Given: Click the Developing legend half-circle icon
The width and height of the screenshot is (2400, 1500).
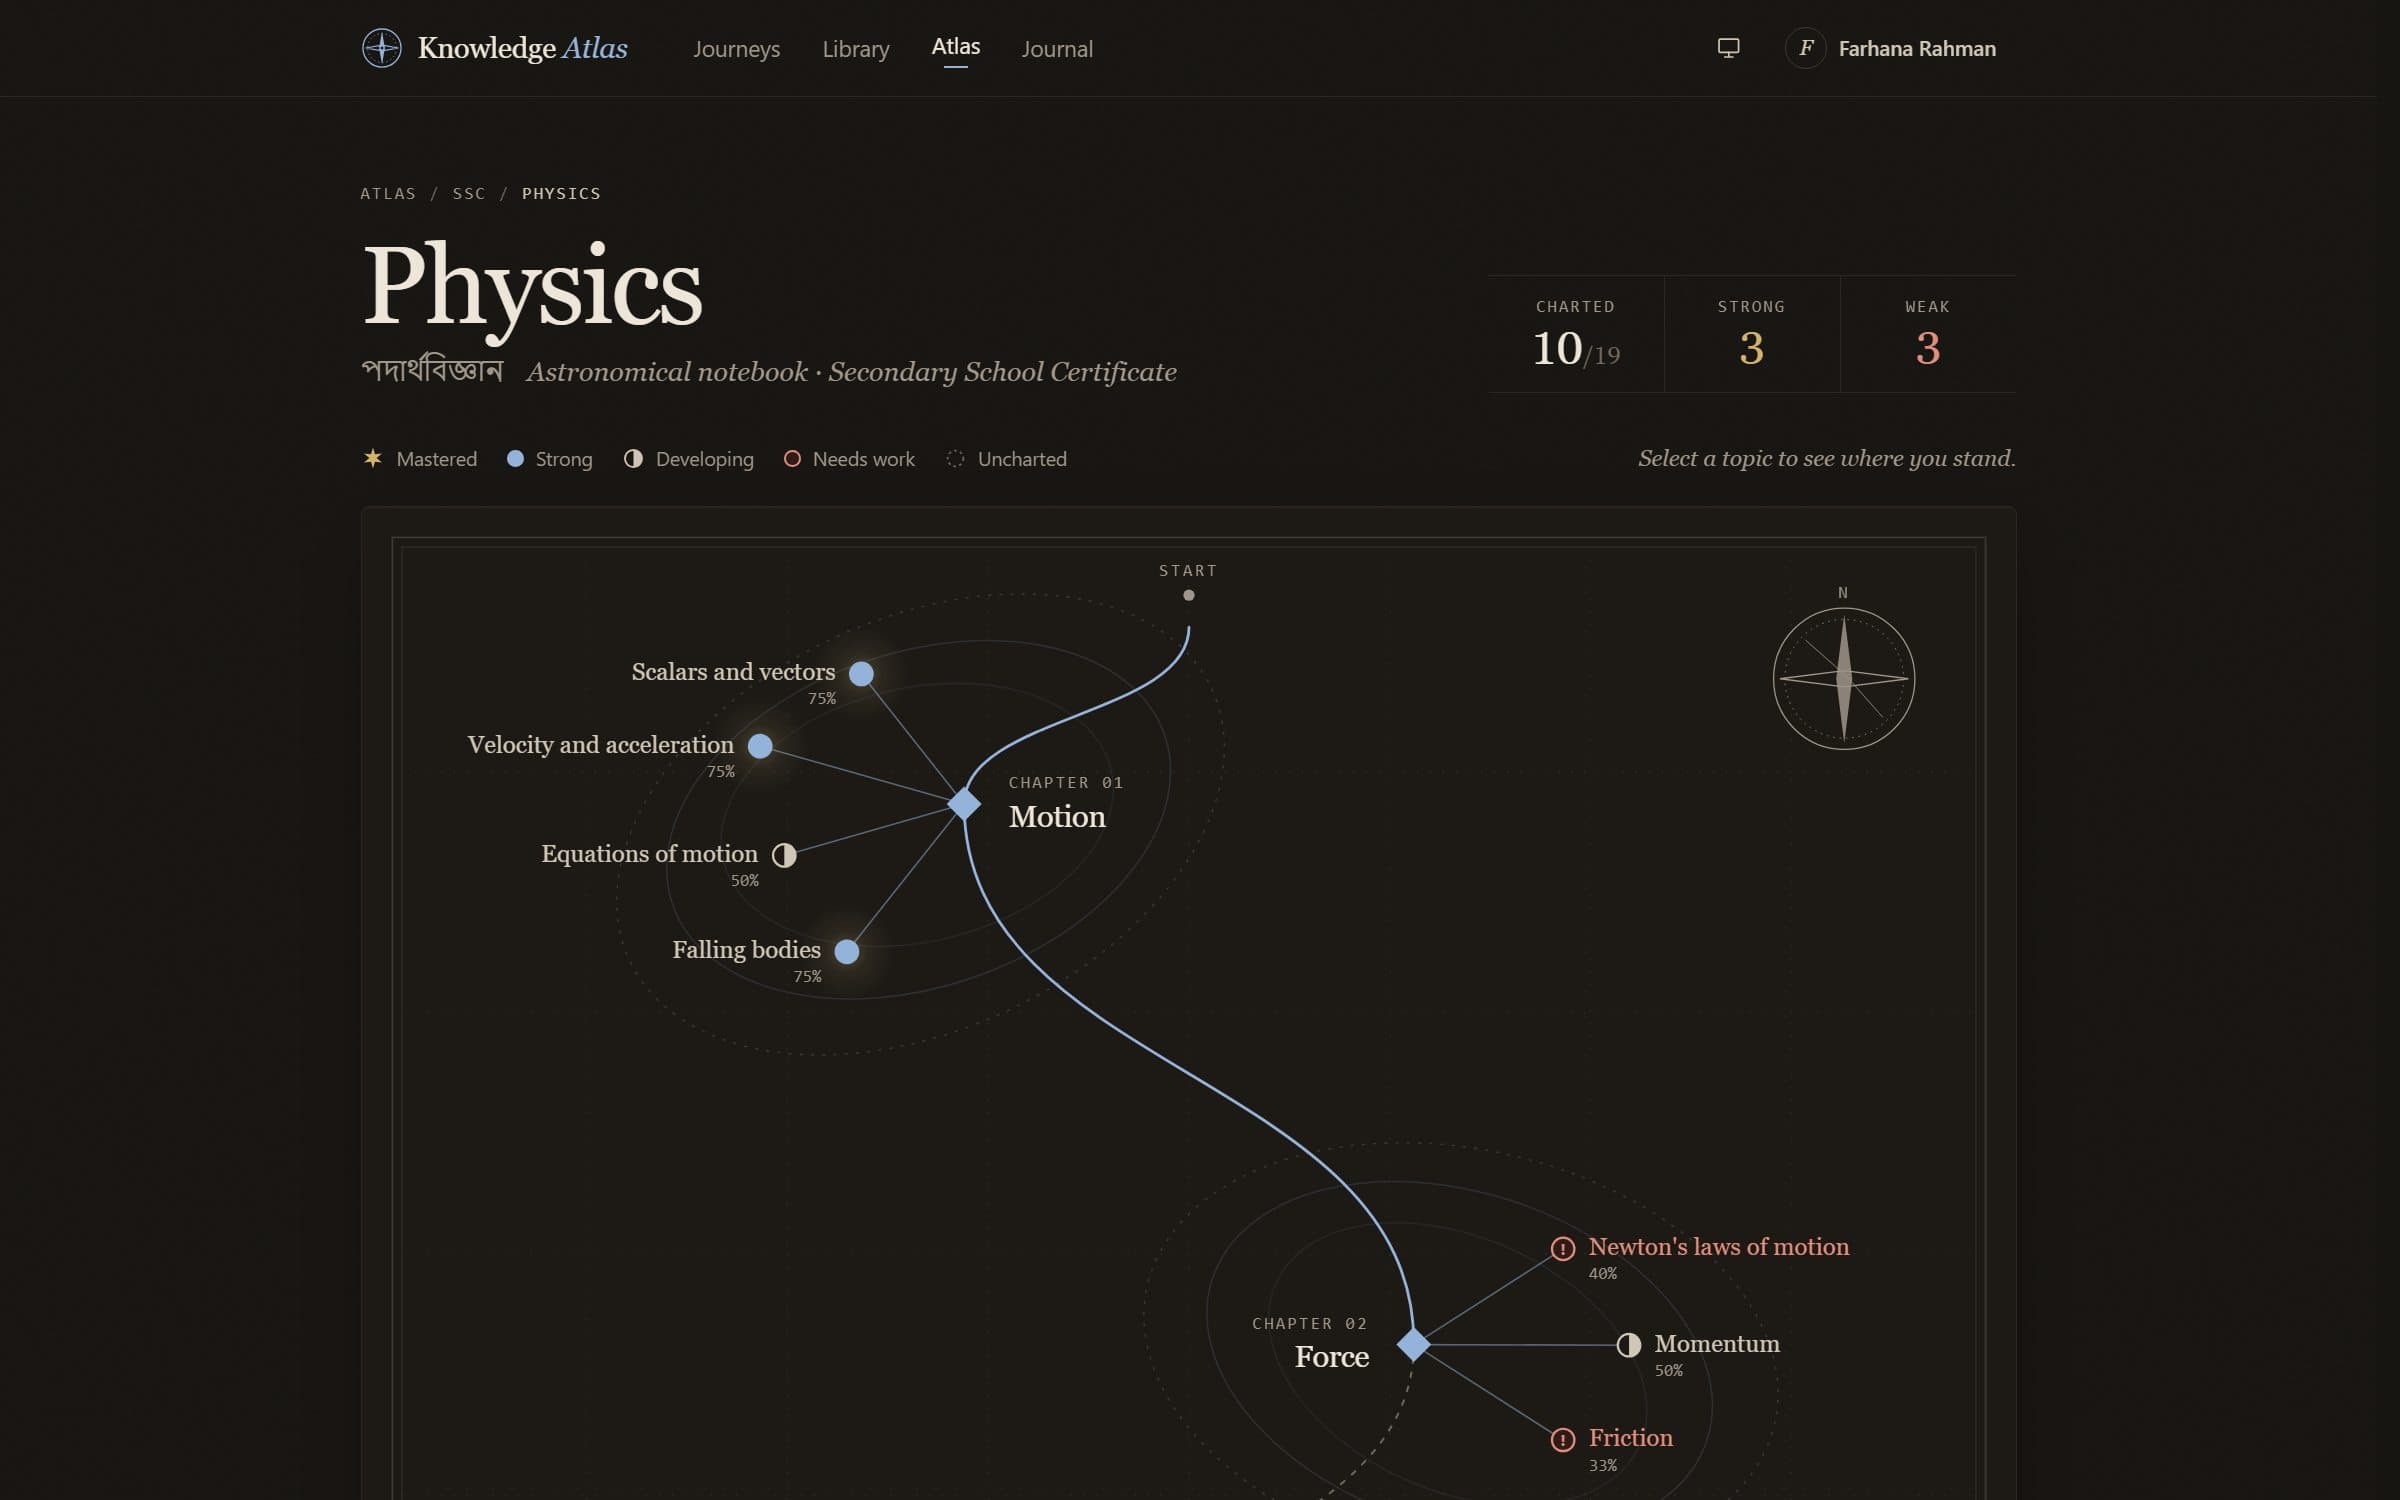Looking at the screenshot, I should (x=633, y=458).
